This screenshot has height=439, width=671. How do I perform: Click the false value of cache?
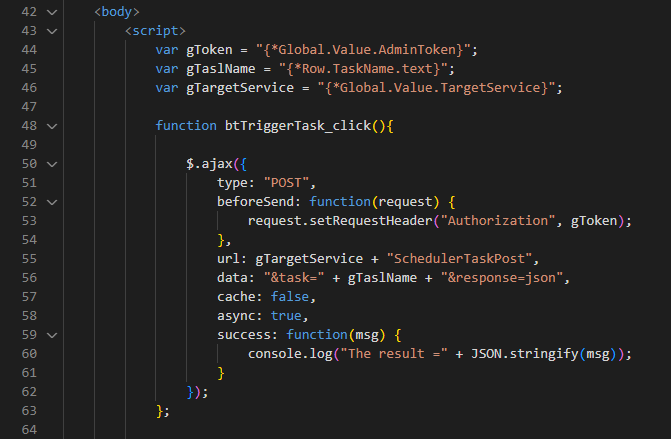pyautogui.click(x=290, y=297)
